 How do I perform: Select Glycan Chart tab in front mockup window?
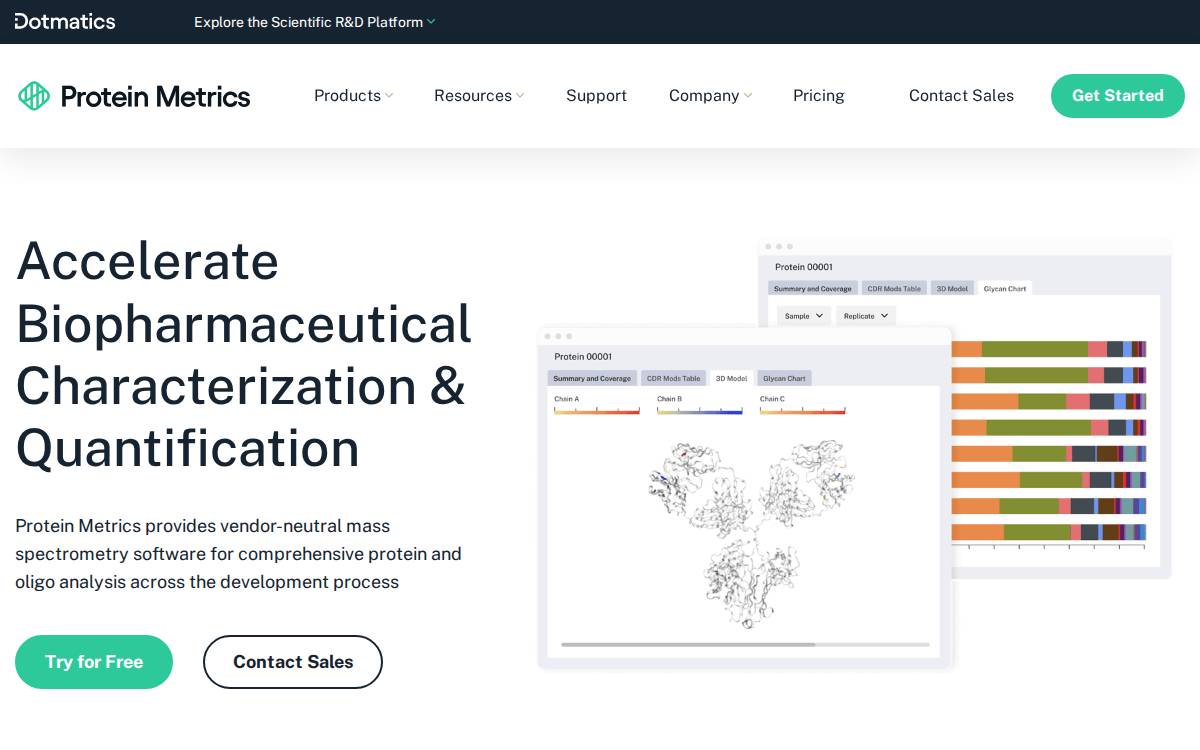click(x=784, y=379)
